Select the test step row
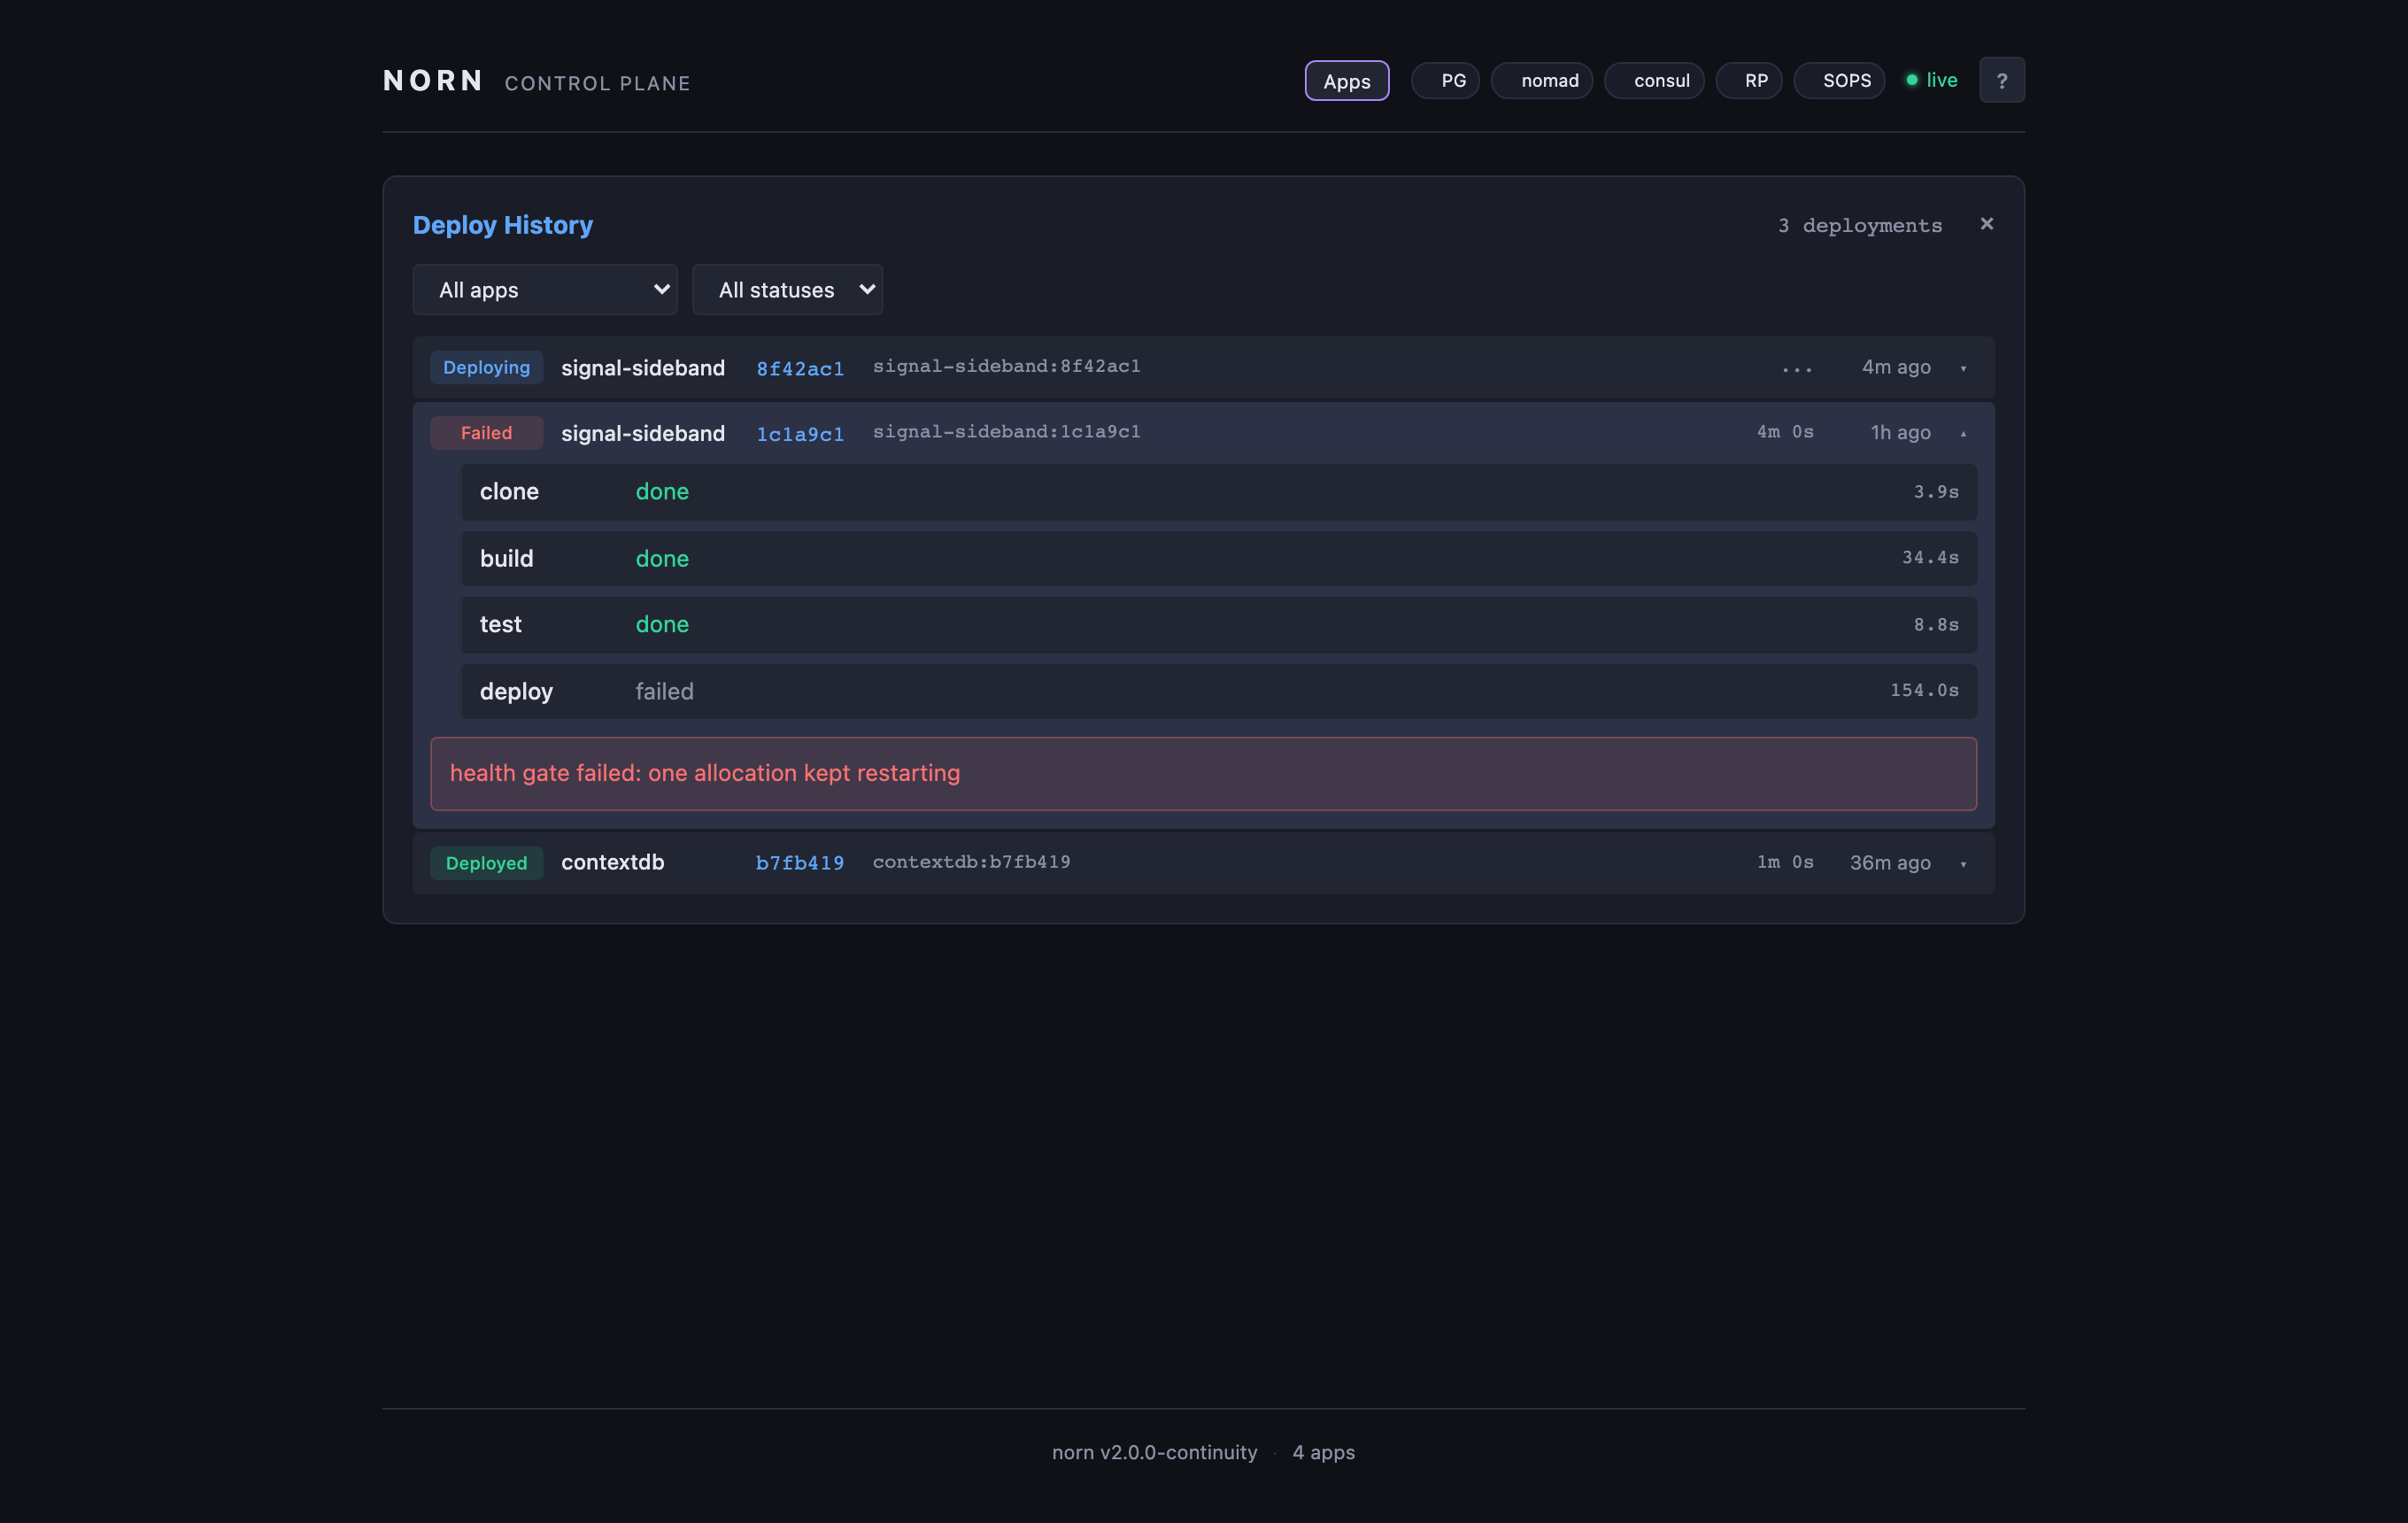The height and width of the screenshot is (1523, 2408). (1218, 625)
